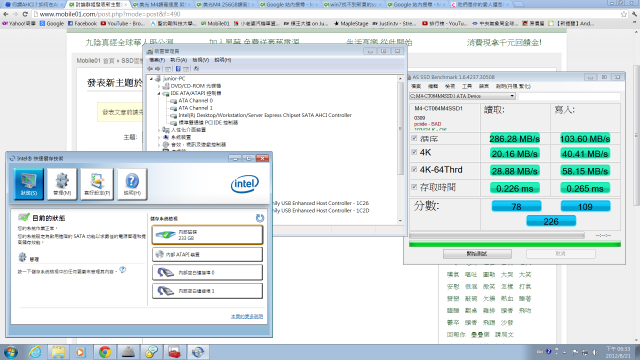
Task: Toggle the 4K test checkbox
Action: 414,152
